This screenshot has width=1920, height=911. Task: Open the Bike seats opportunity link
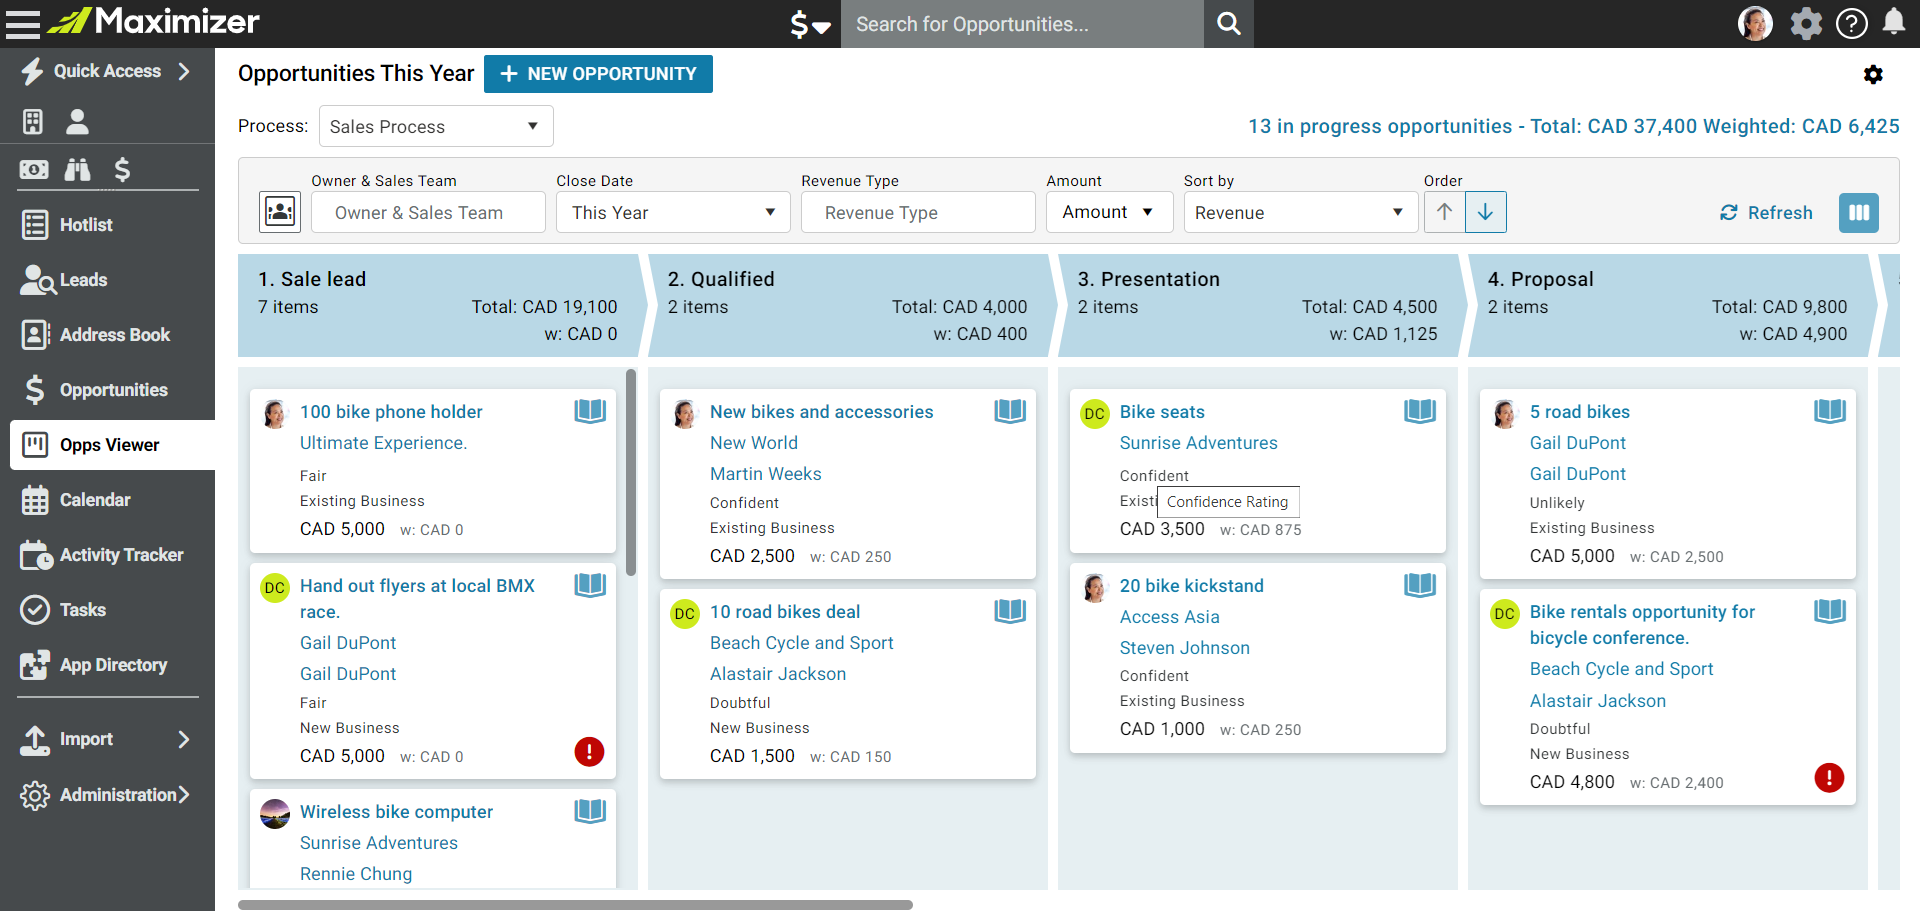tap(1162, 411)
